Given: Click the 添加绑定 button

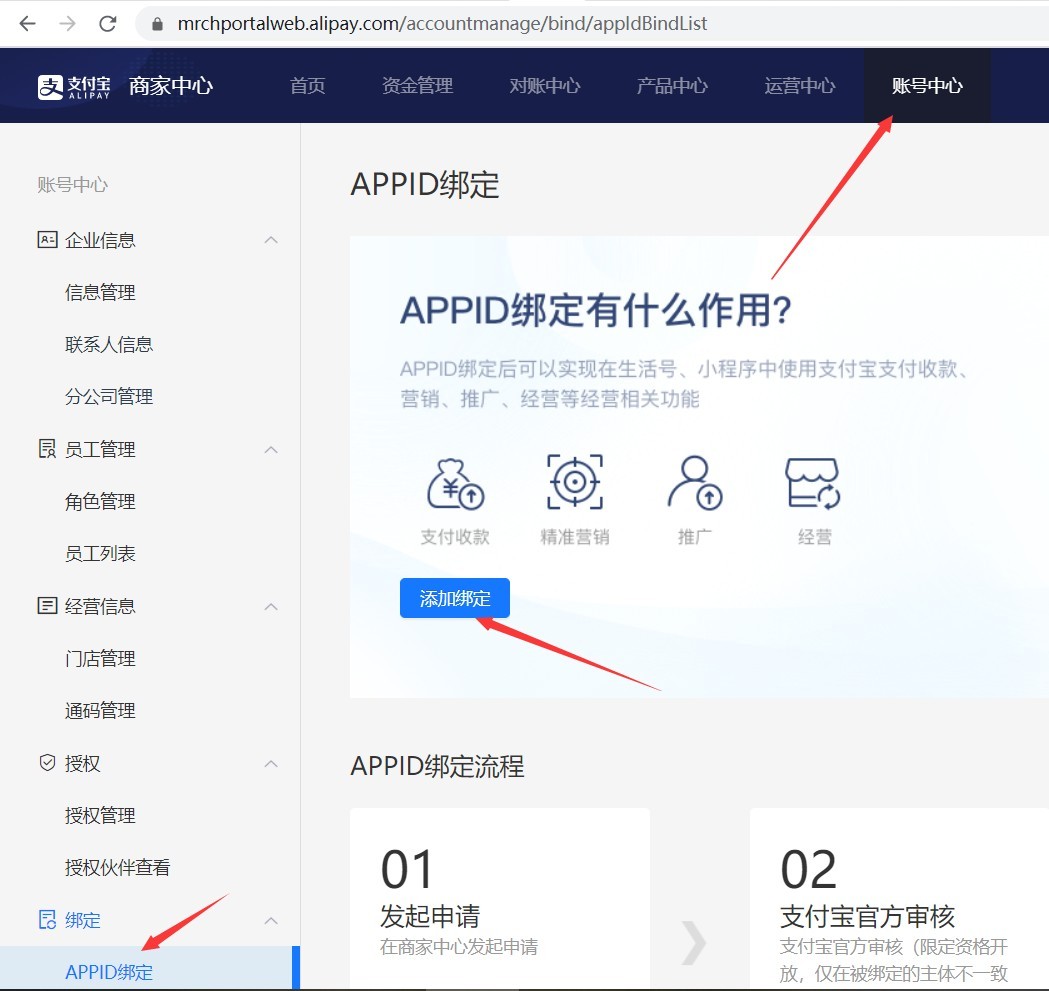Looking at the screenshot, I should 454,597.
